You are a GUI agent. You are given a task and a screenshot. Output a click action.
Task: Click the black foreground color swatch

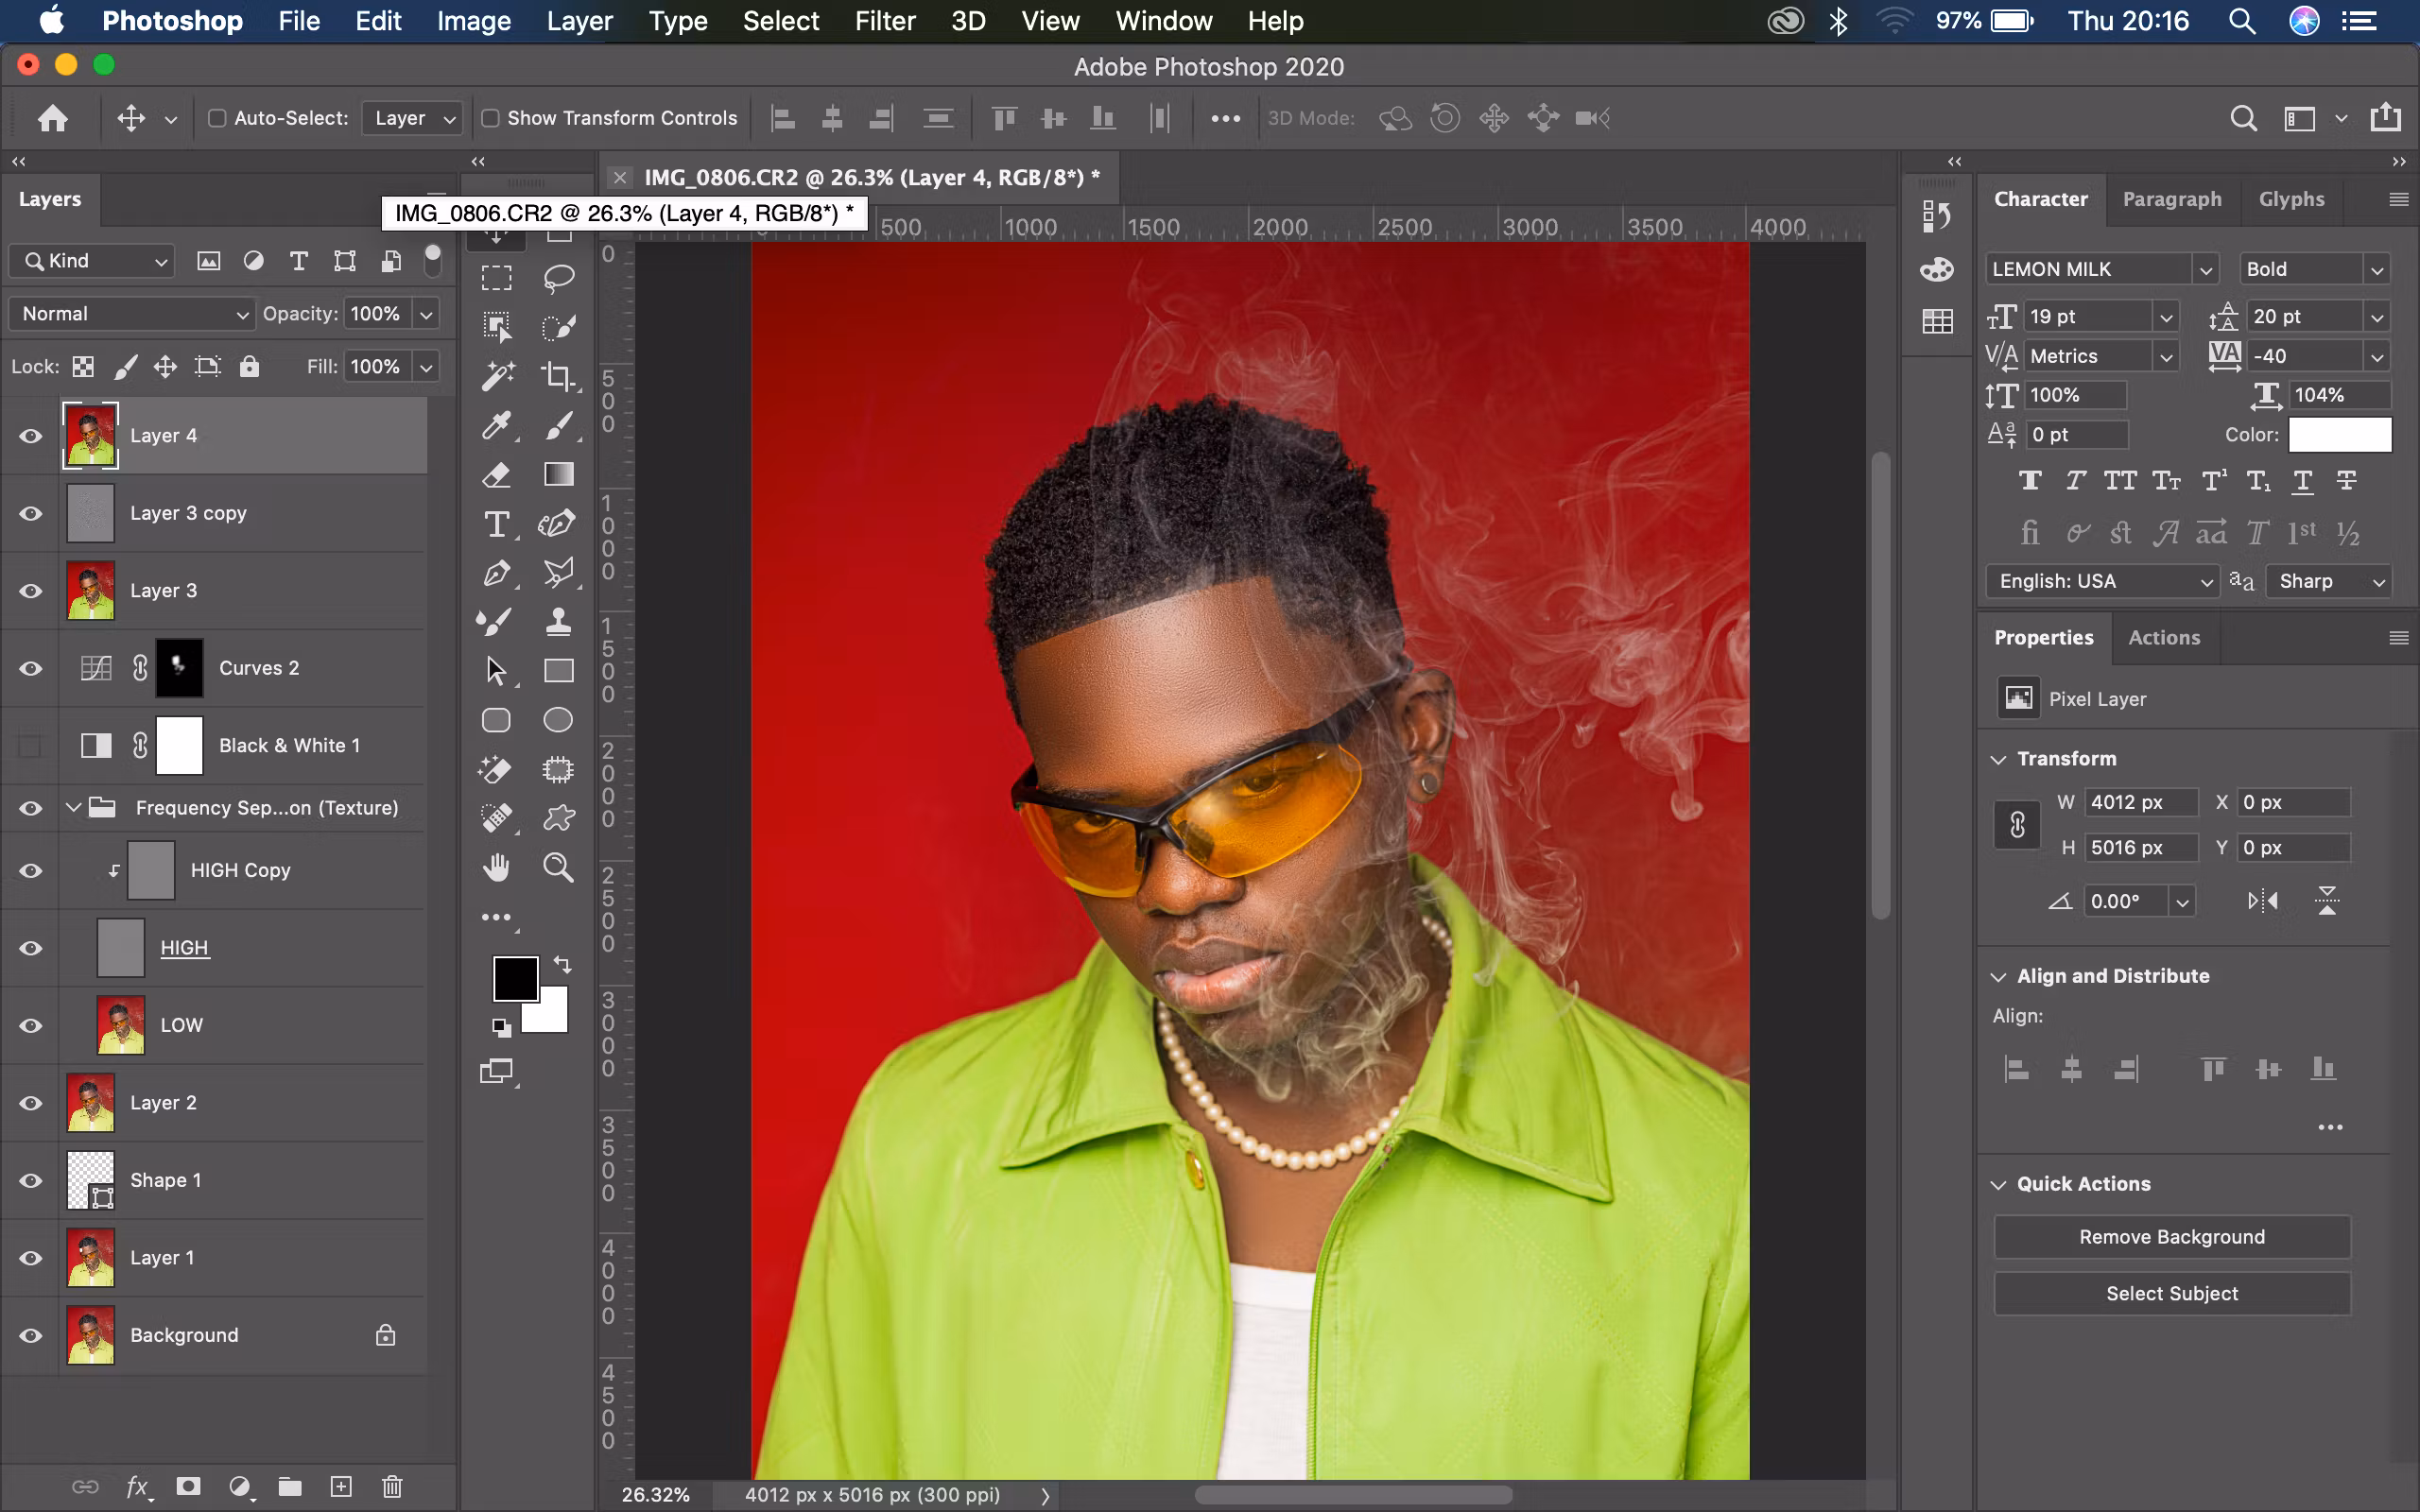click(x=514, y=978)
